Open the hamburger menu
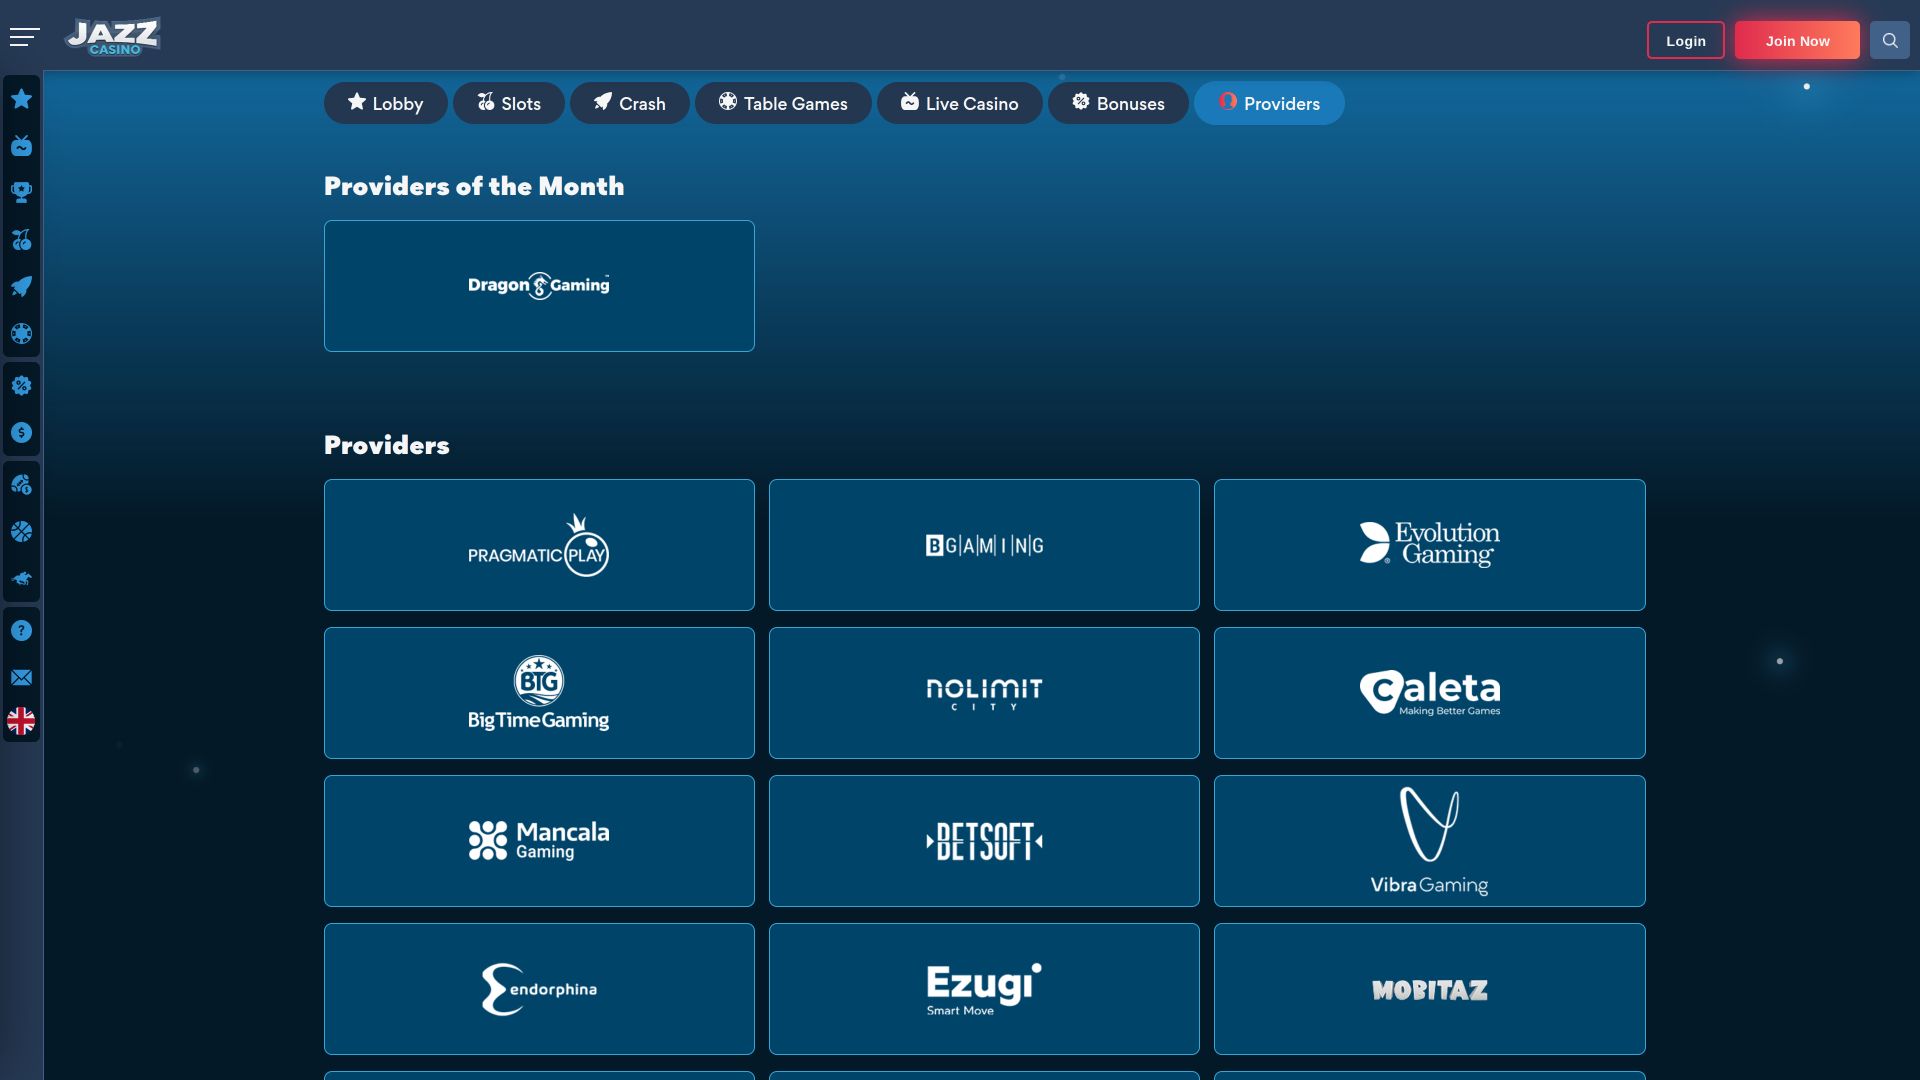The height and width of the screenshot is (1080, 1920). tap(24, 38)
